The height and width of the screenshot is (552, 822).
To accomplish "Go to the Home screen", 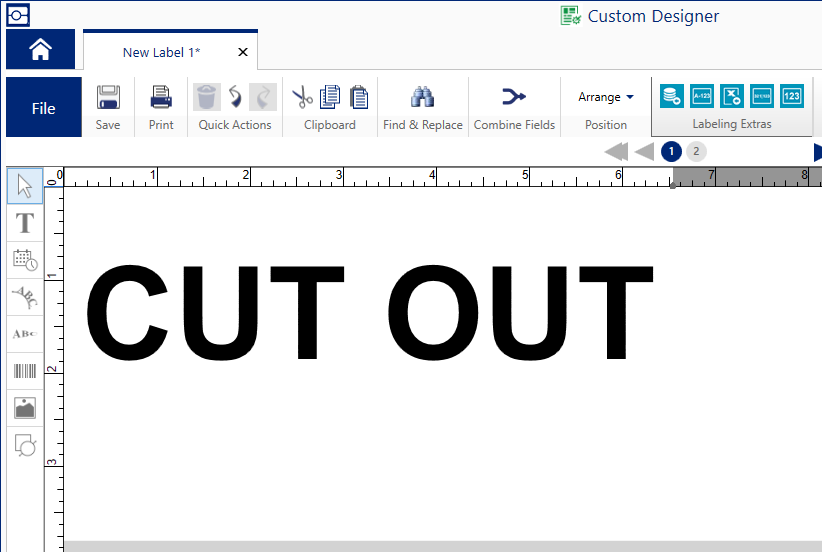I will point(40,49).
